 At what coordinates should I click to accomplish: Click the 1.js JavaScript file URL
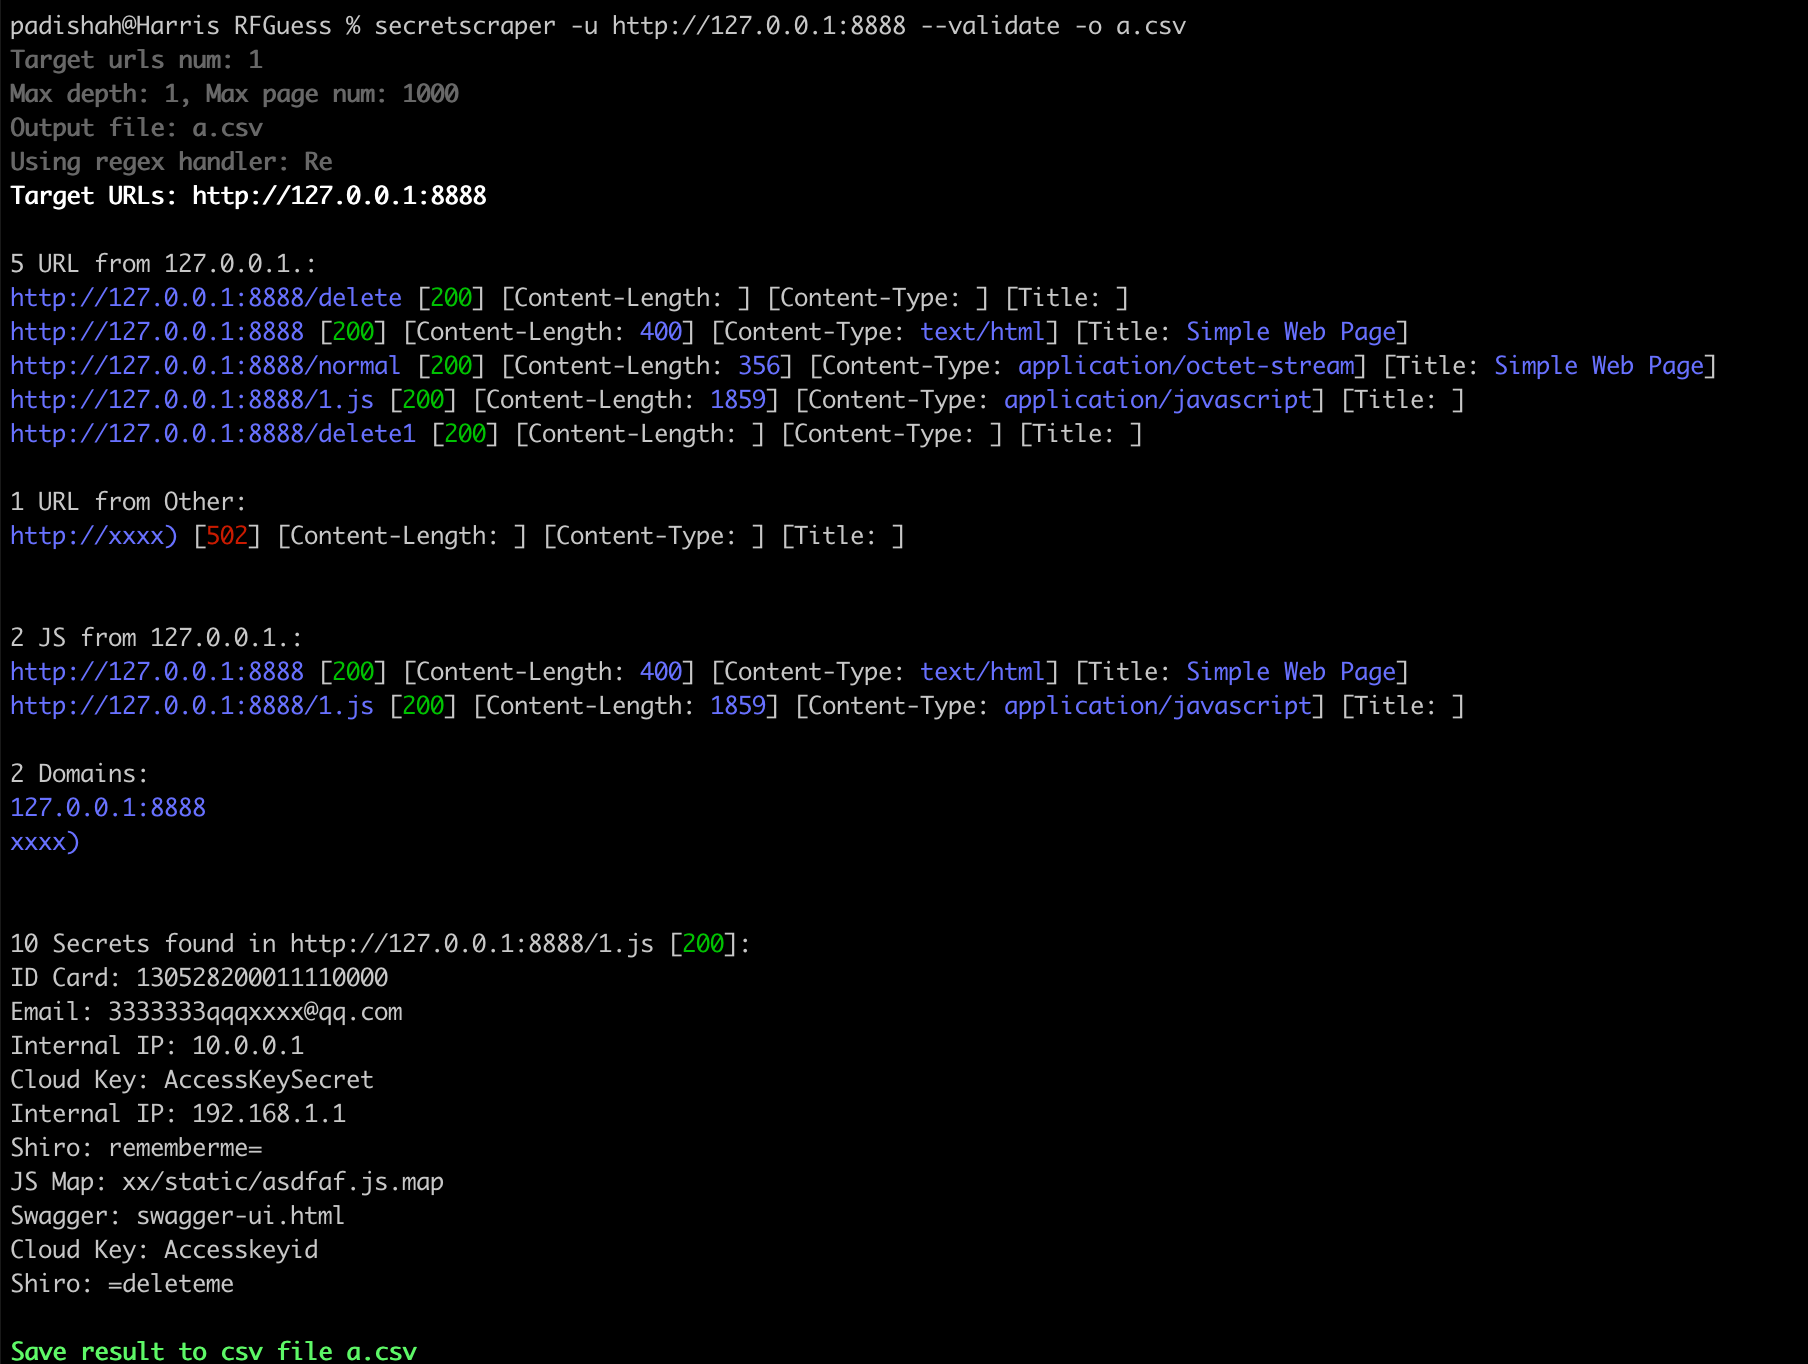(190, 399)
